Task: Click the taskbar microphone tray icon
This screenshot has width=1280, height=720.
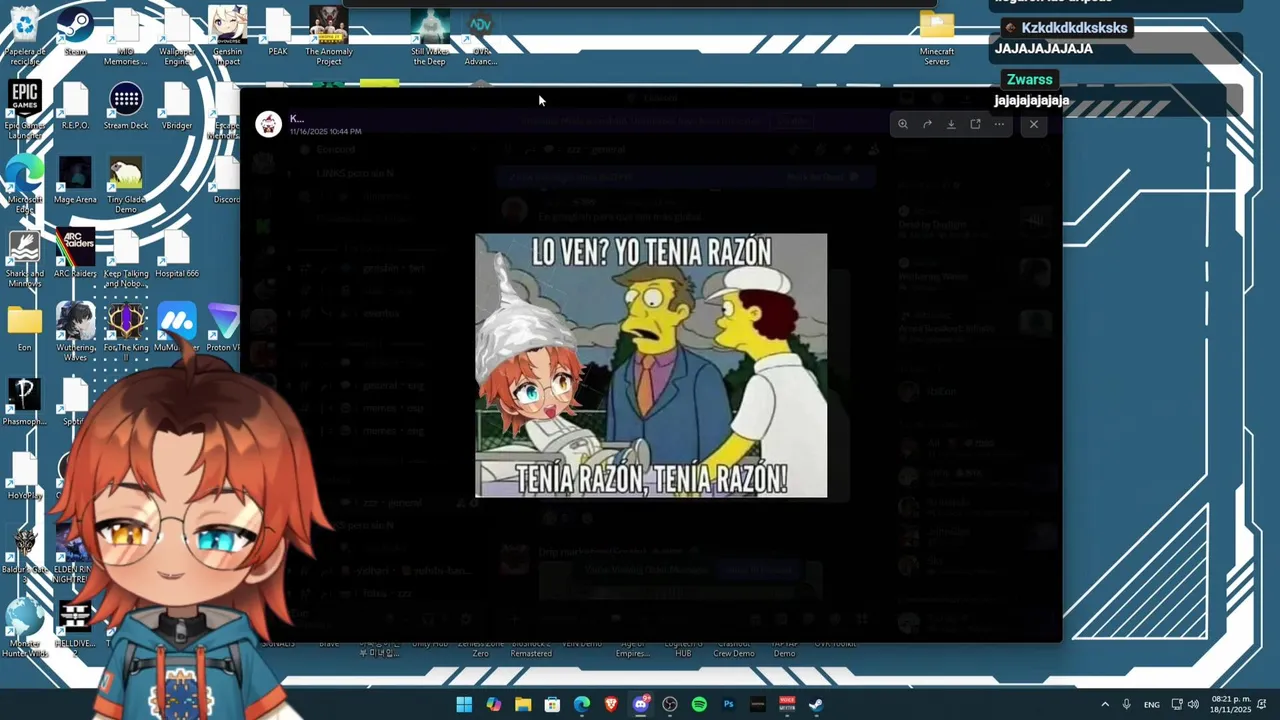Action: (1127, 704)
